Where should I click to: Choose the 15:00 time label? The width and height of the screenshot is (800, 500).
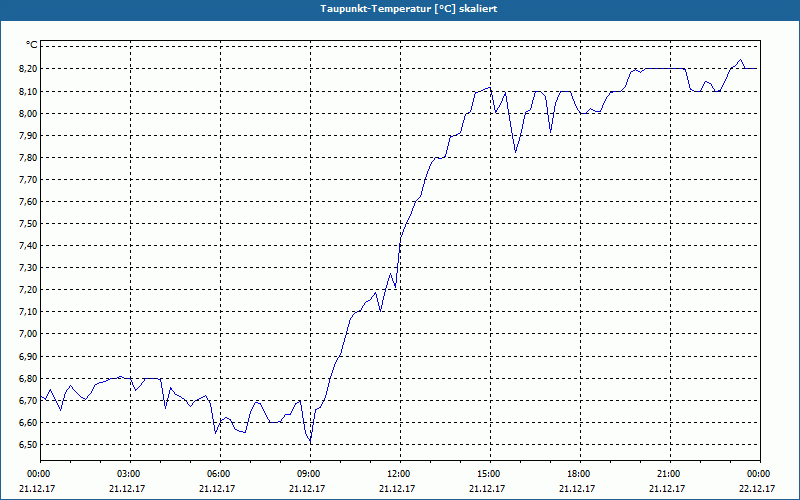point(490,474)
